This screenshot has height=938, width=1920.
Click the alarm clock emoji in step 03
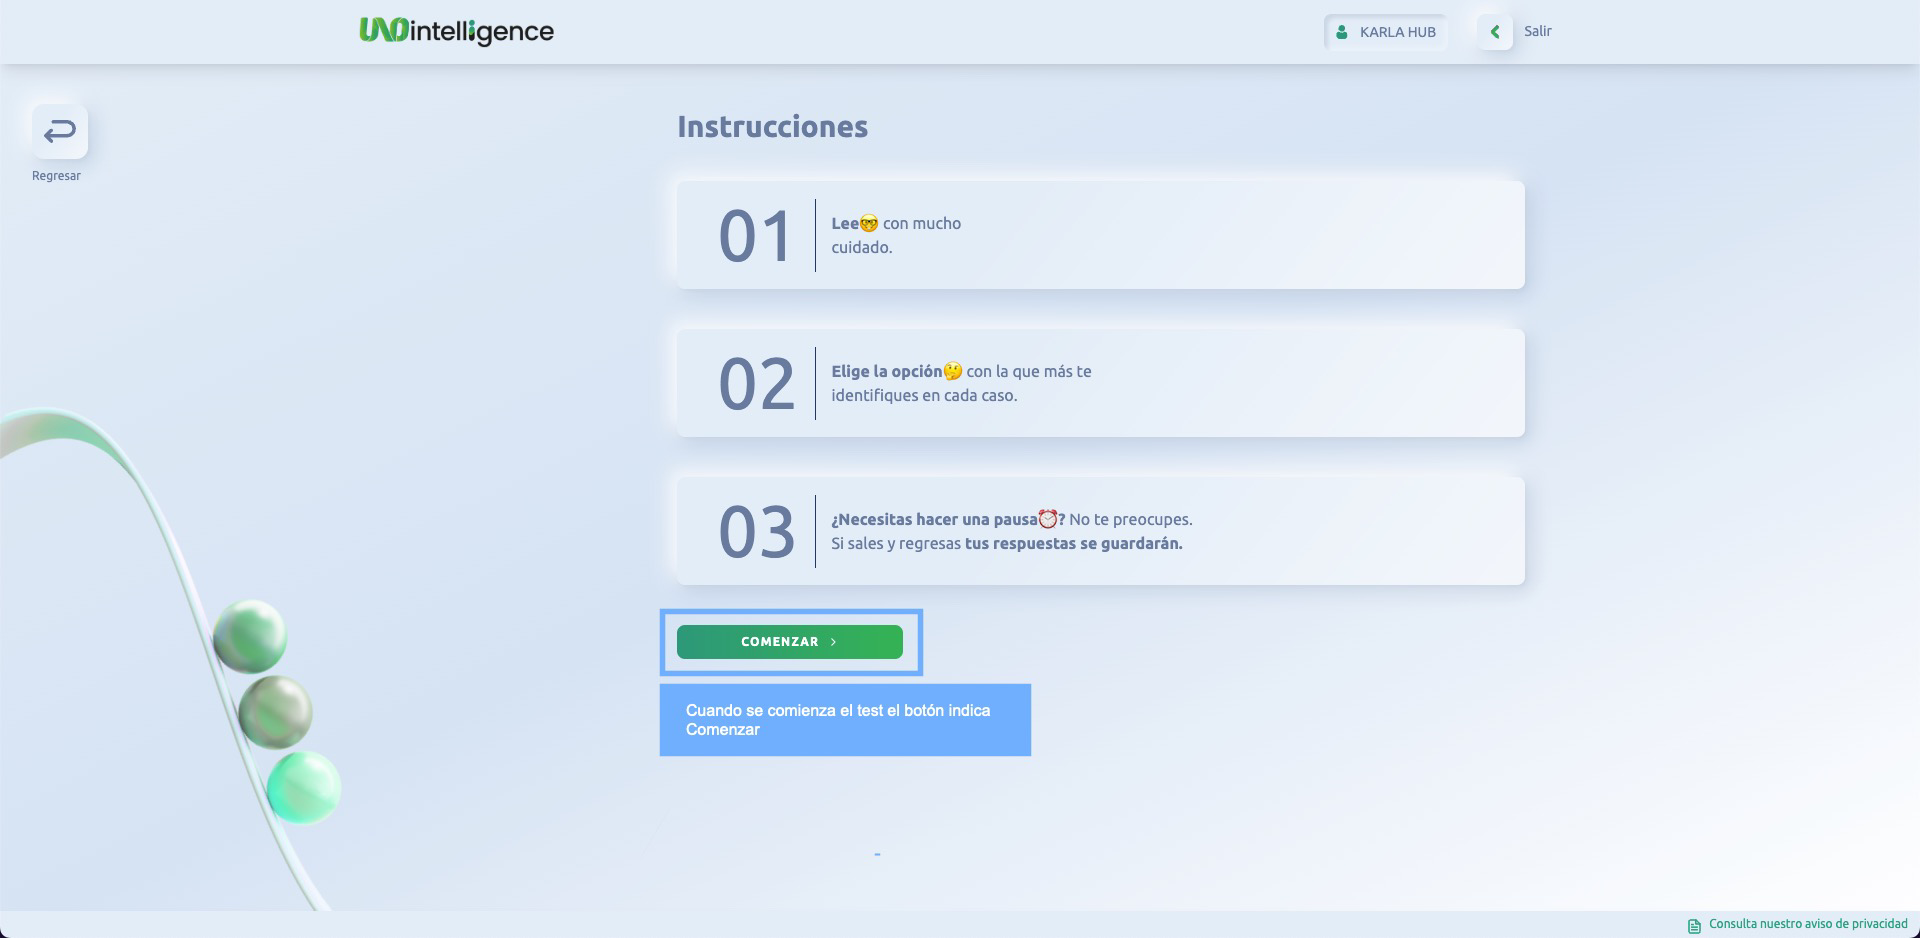coord(1047,519)
